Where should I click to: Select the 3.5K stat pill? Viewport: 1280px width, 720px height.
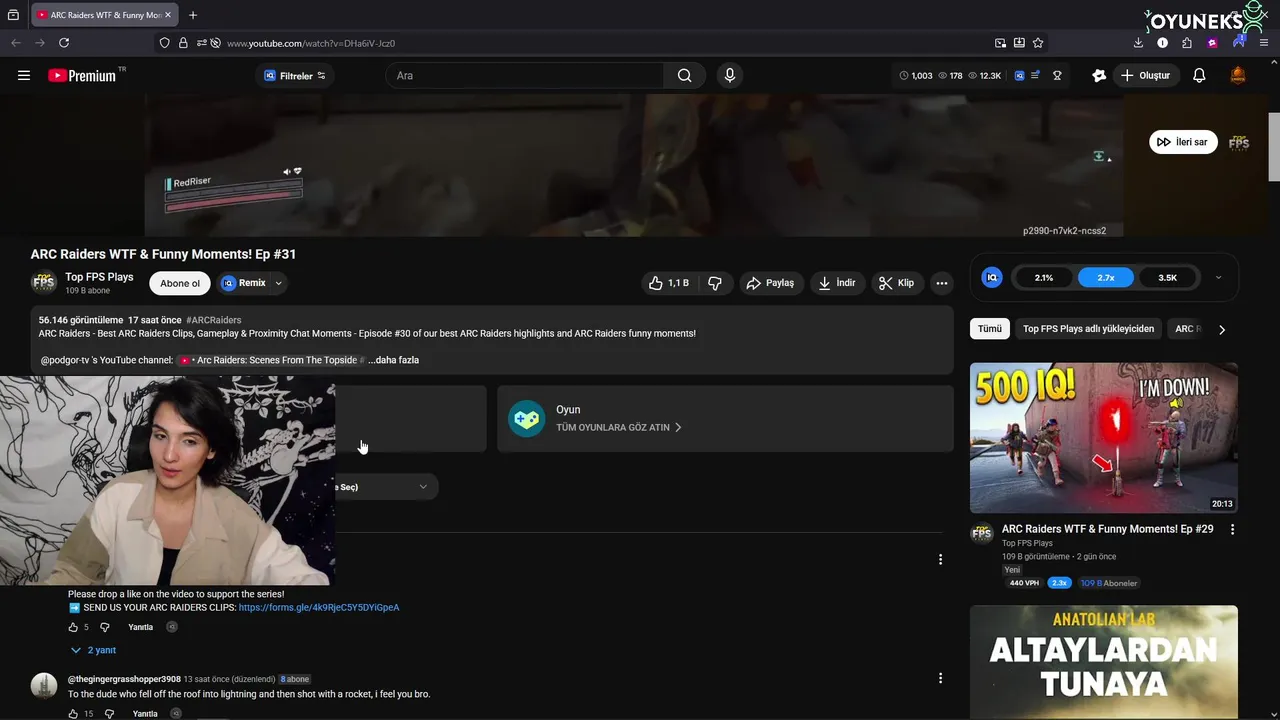click(1167, 277)
